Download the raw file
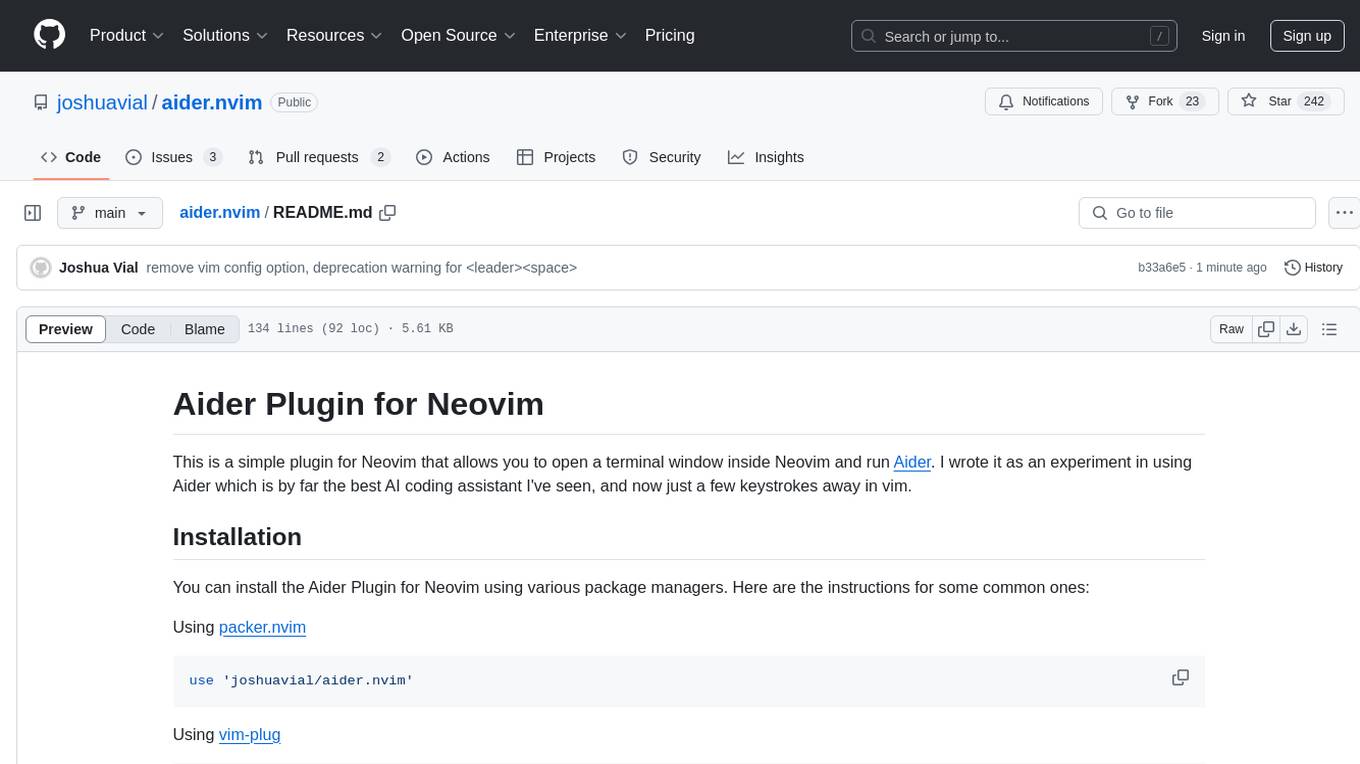This screenshot has width=1360, height=764. (x=1294, y=329)
